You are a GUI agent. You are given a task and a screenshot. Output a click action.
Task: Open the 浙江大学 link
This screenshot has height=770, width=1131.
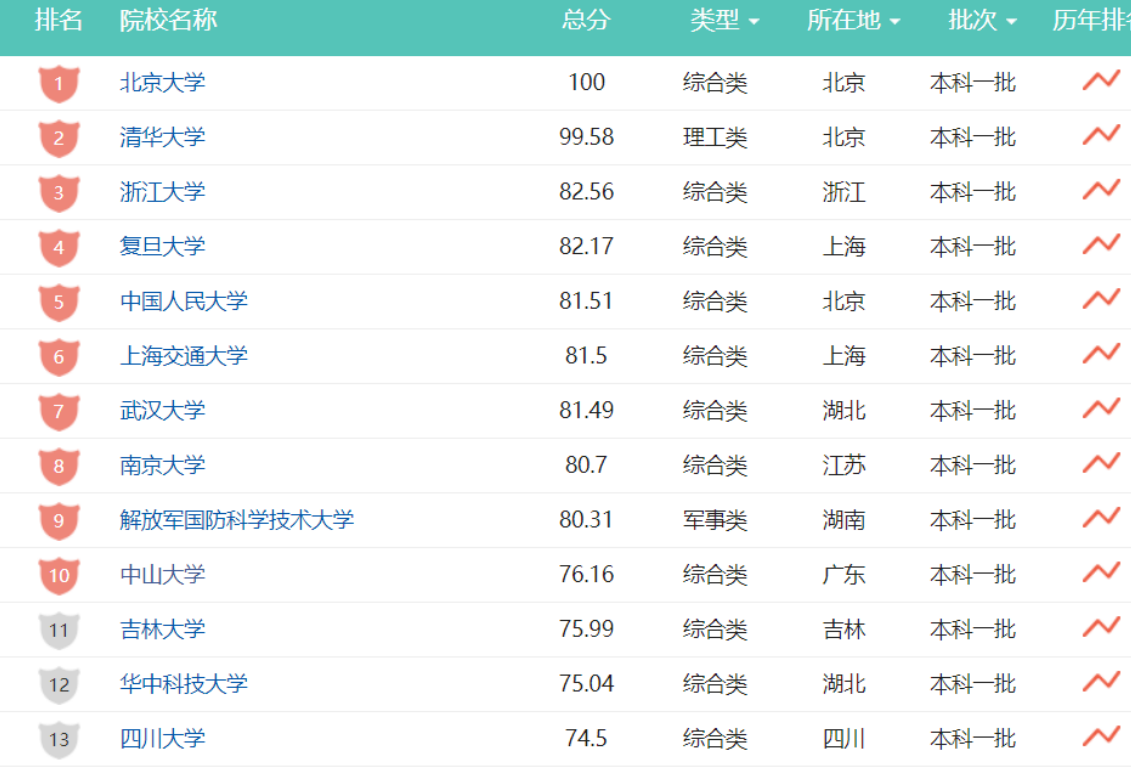coord(162,192)
